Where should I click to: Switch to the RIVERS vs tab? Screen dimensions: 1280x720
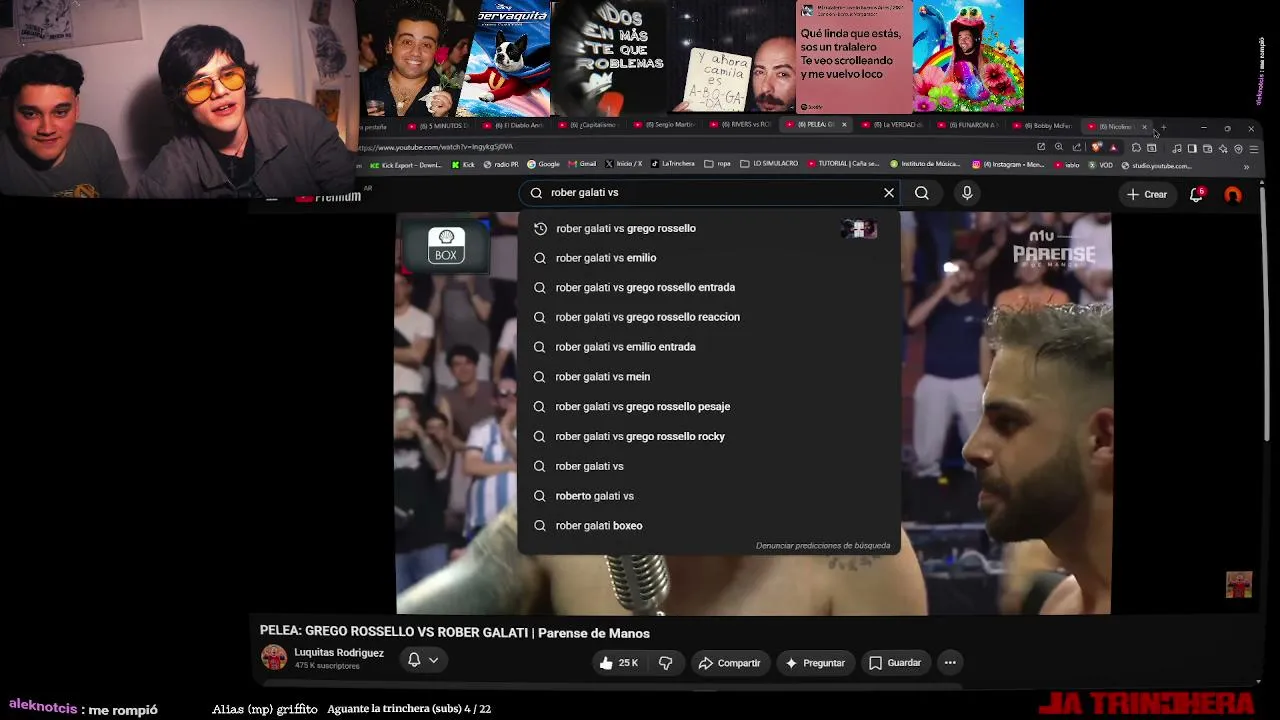(742, 126)
